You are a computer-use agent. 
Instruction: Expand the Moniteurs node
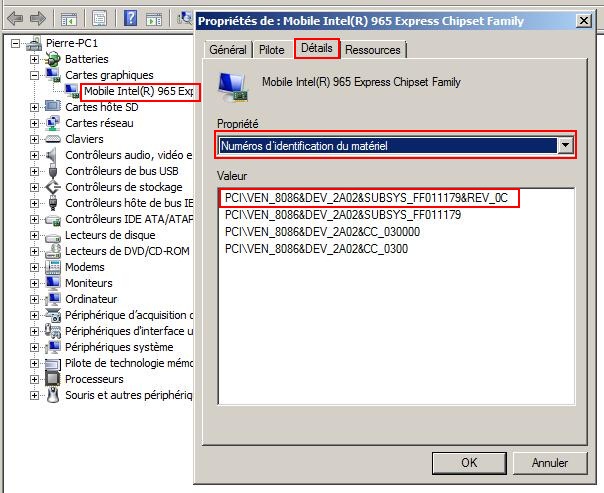34,283
